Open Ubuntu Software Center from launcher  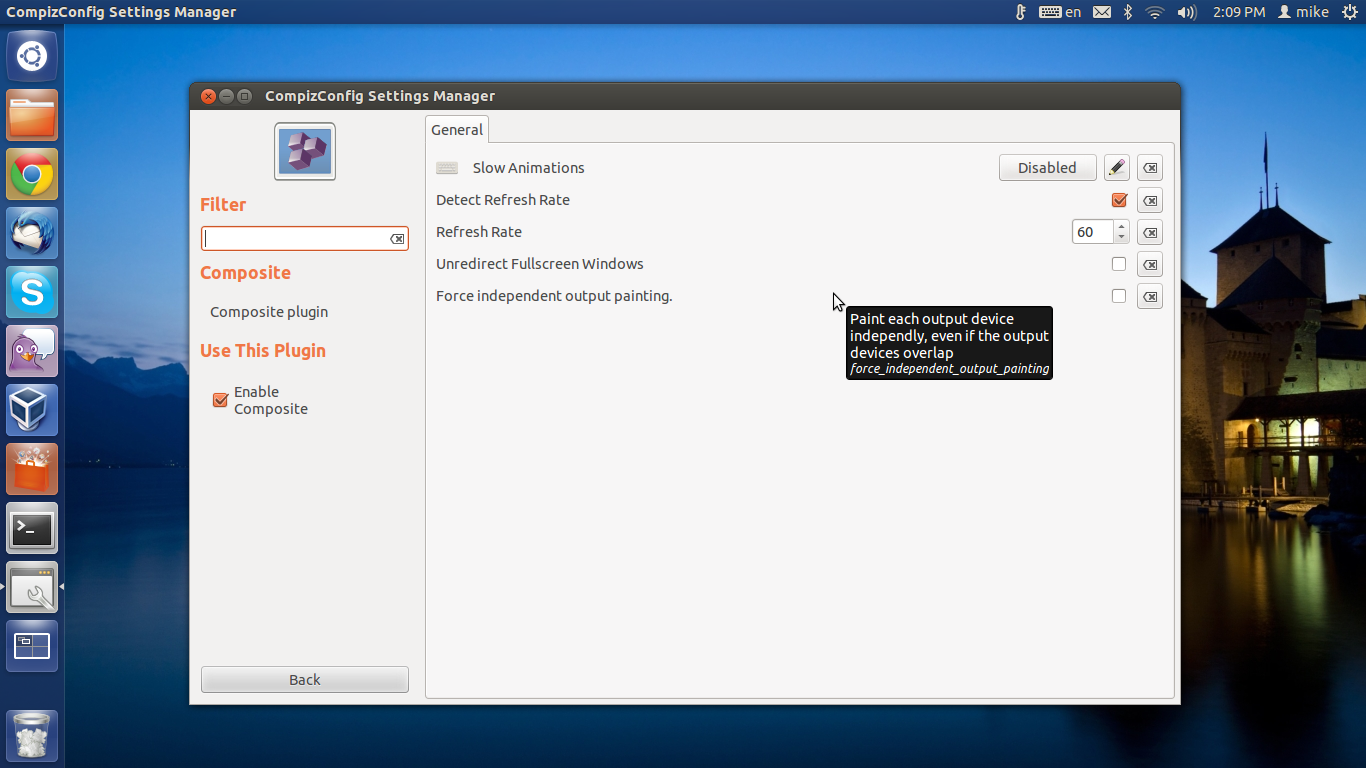click(32, 469)
